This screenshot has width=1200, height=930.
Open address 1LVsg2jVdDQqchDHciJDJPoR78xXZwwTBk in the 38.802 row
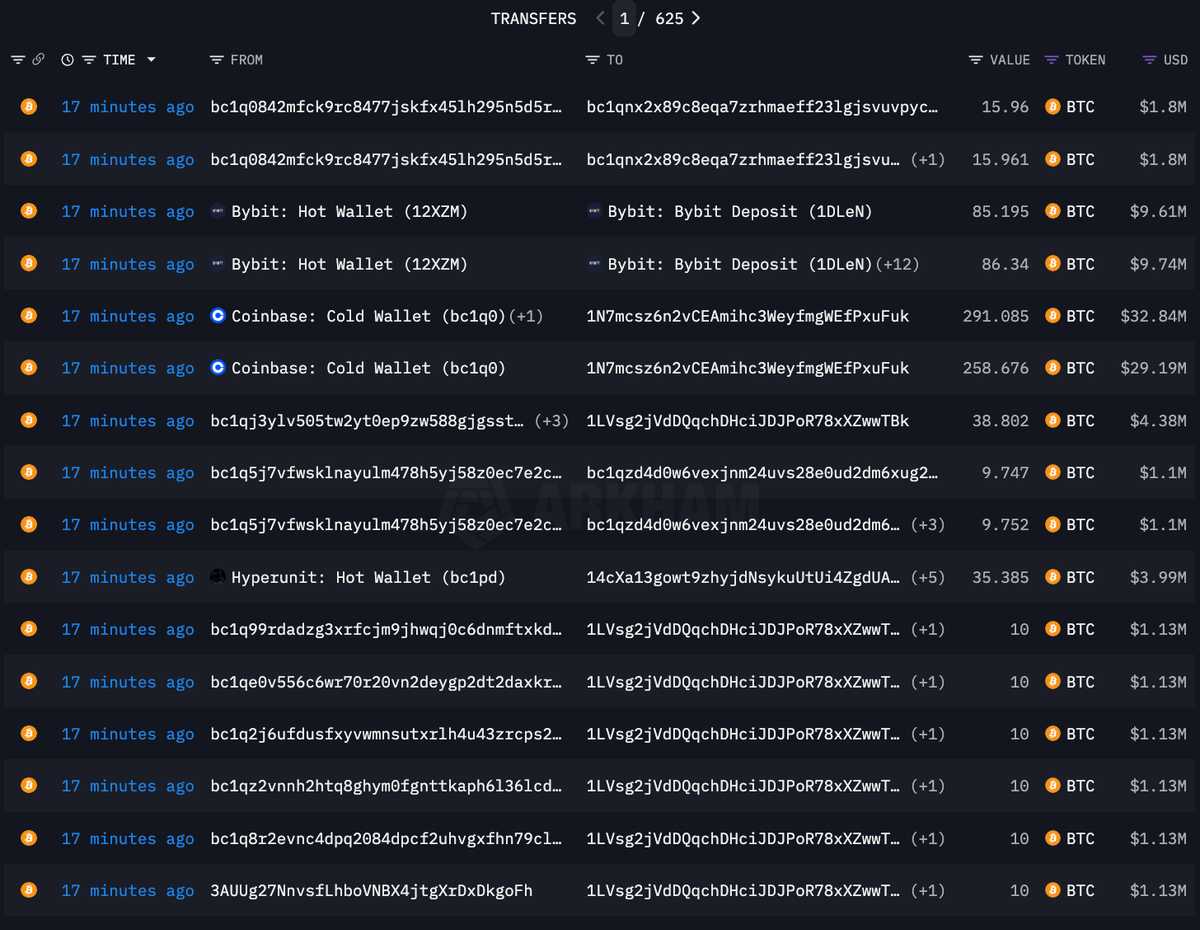click(x=748, y=420)
